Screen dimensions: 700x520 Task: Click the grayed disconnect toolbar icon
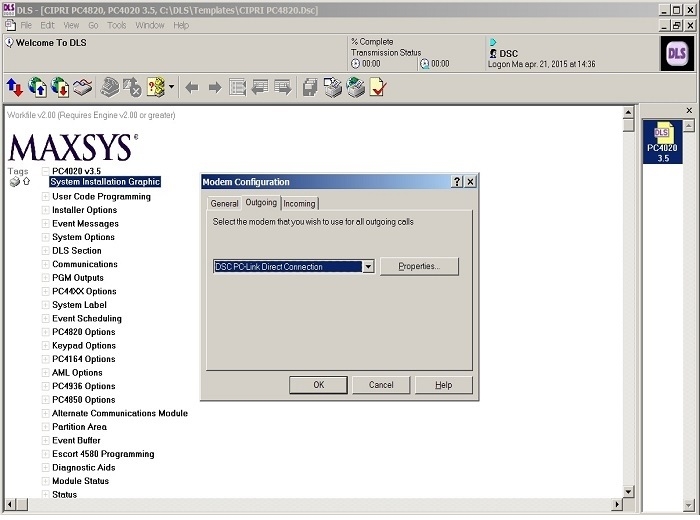point(133,87)
